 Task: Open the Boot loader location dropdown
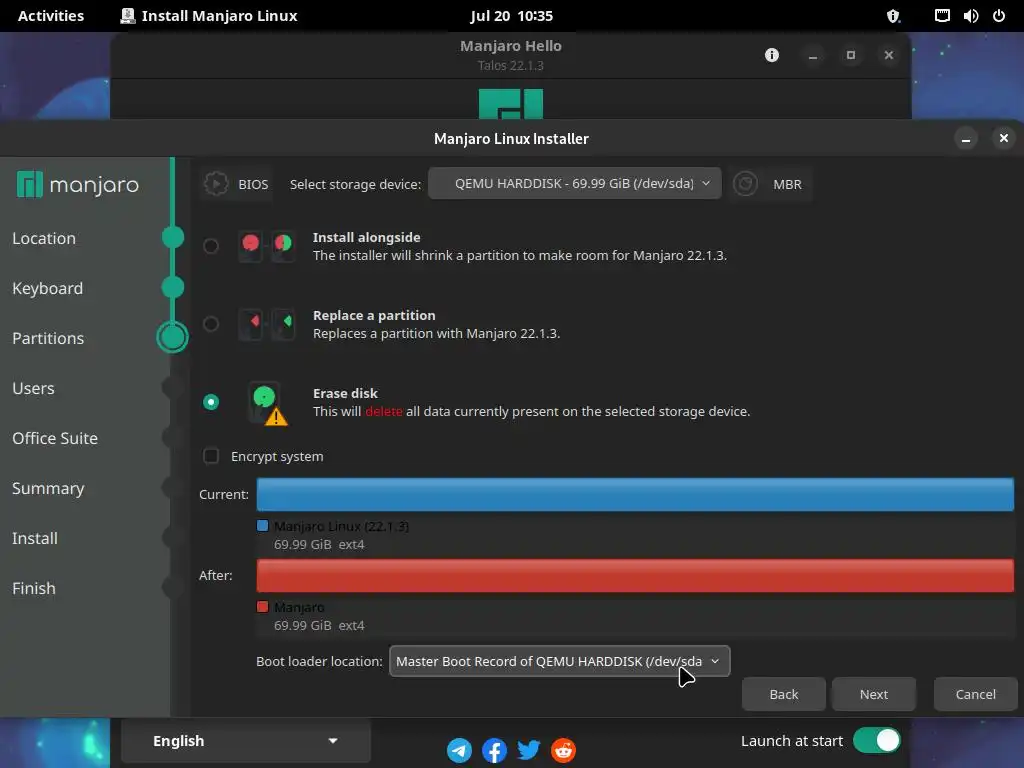pos(560,662)
